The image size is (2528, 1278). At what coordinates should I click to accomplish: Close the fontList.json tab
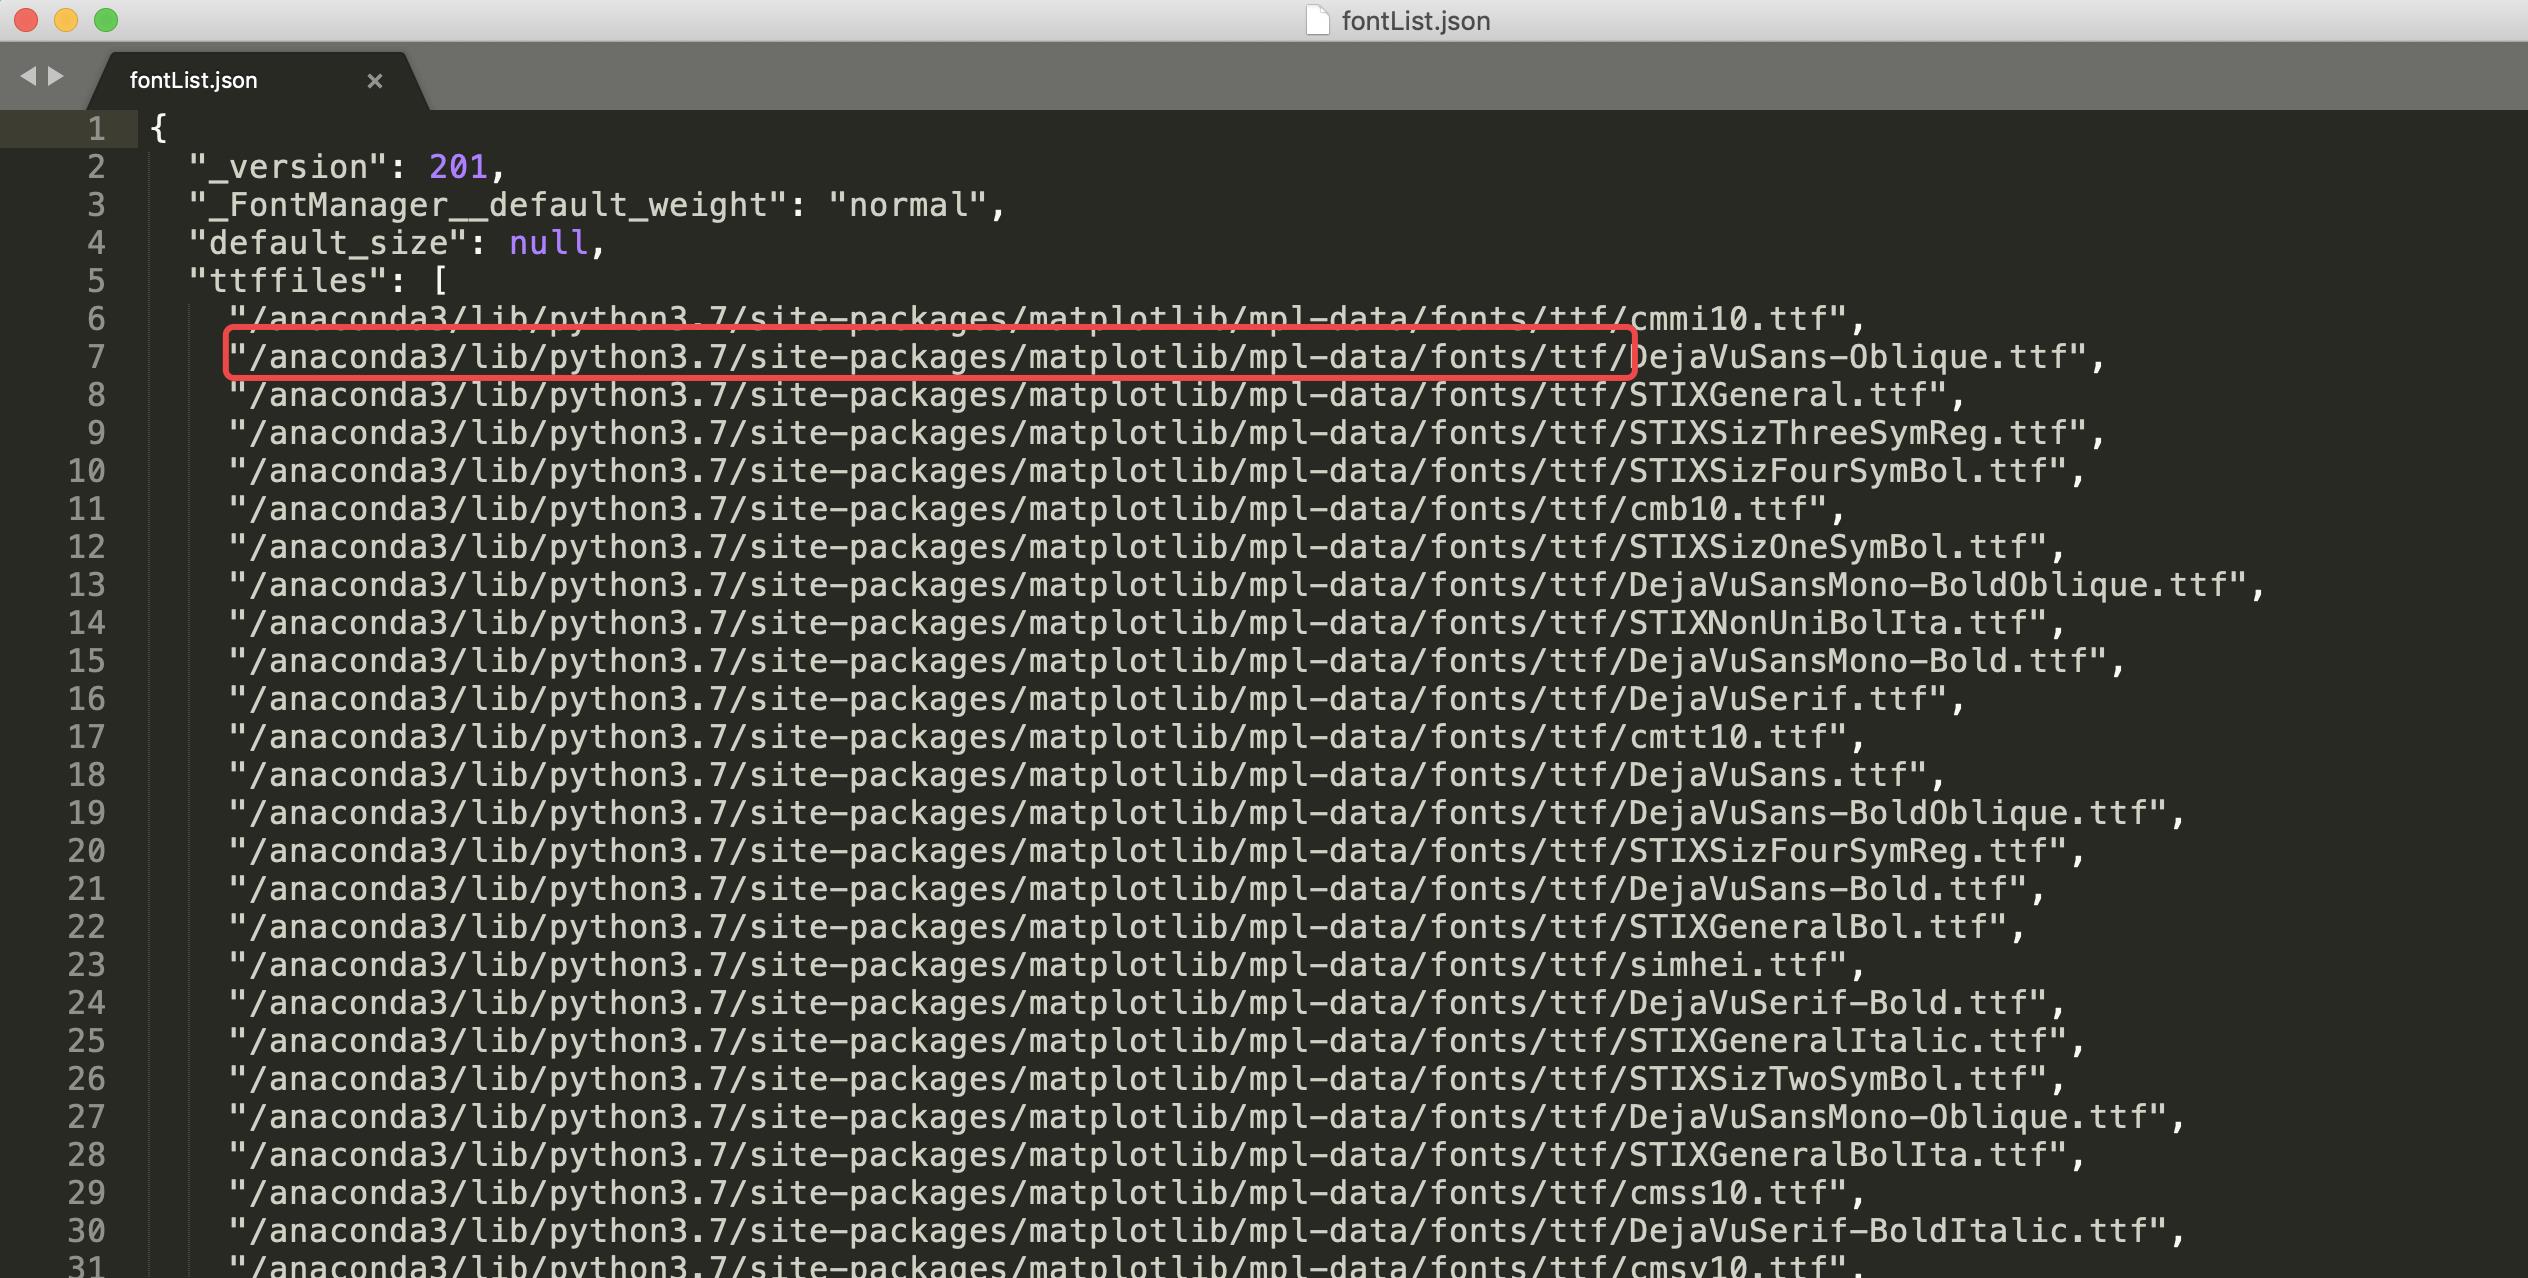[375, 81]
